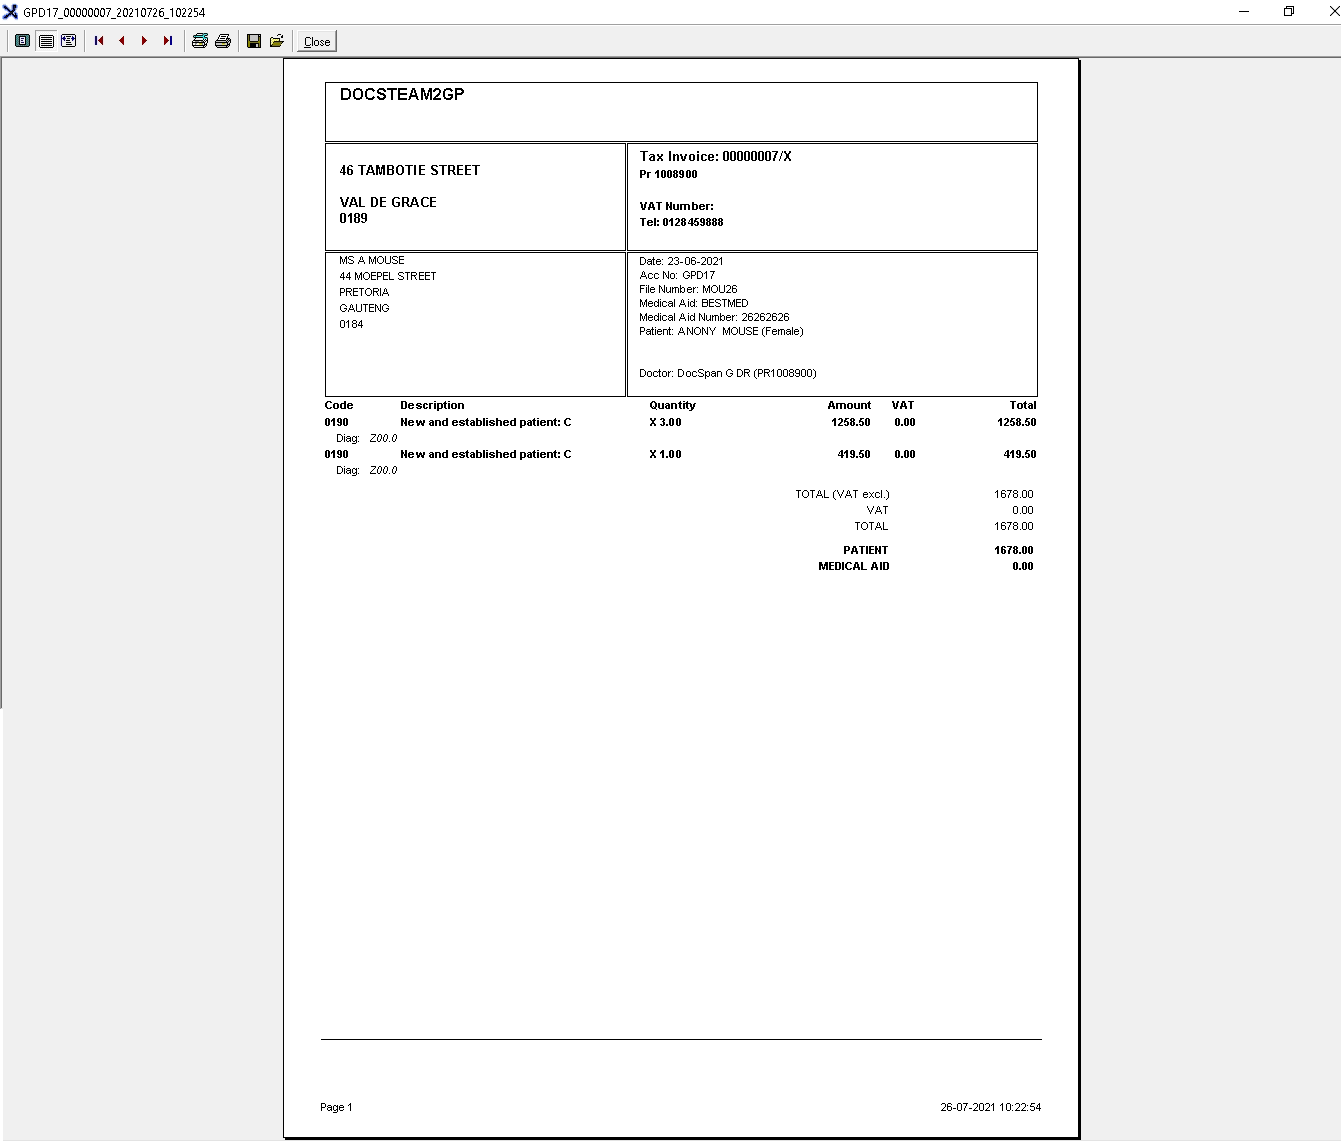
Task: Close the report preview with Close button
Action: [317, 41]
